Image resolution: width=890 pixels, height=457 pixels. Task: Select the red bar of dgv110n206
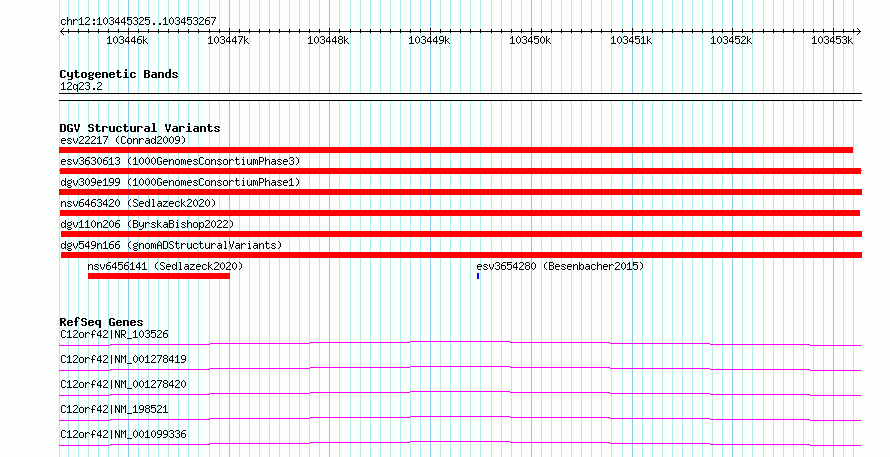click(461, 234)
